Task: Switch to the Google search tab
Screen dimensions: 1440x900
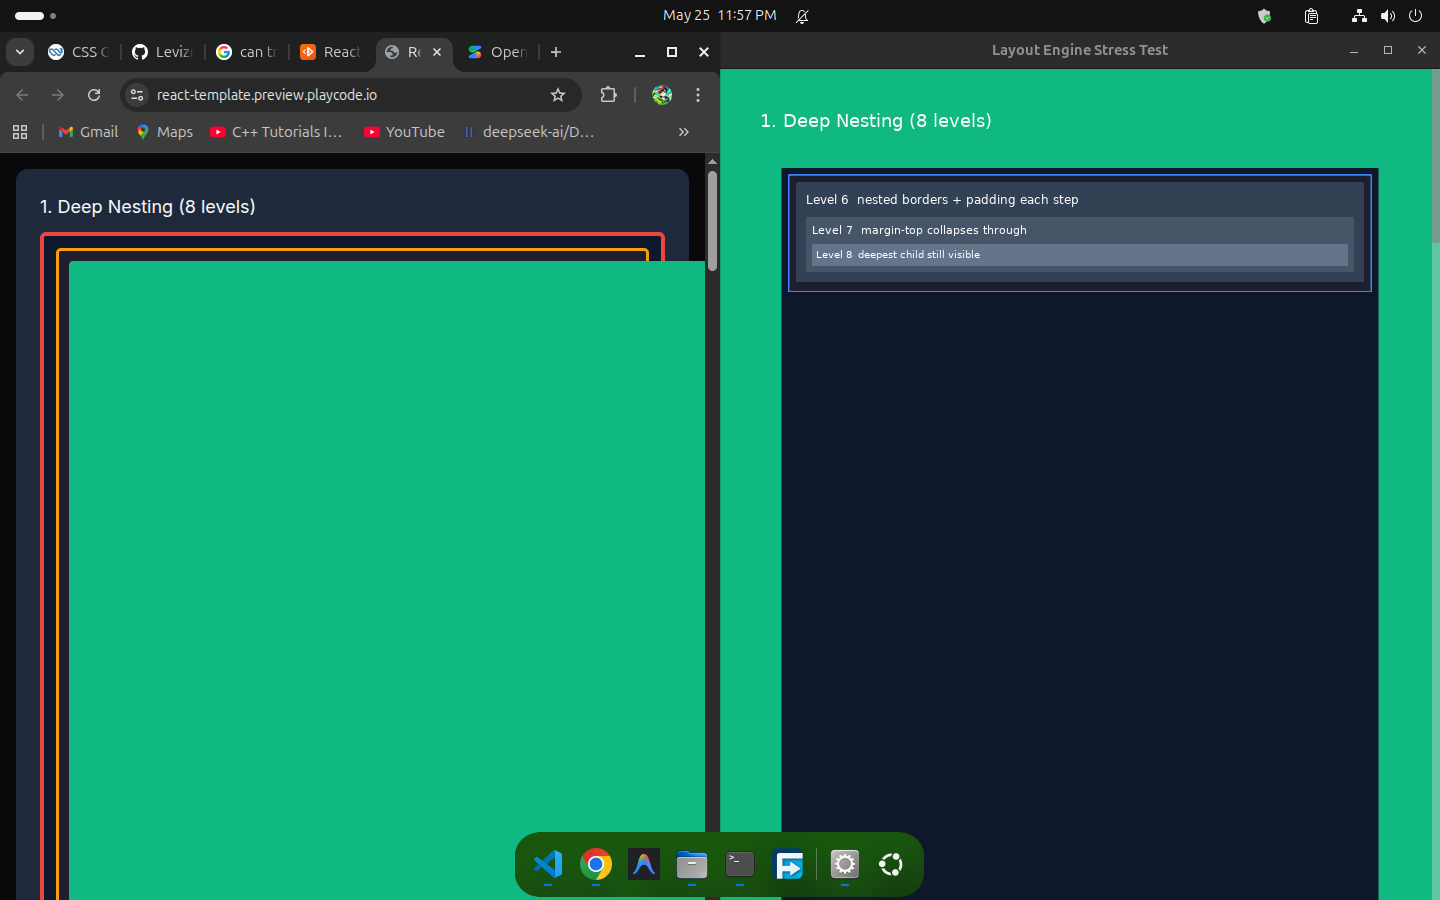Action: coord(246,52)
